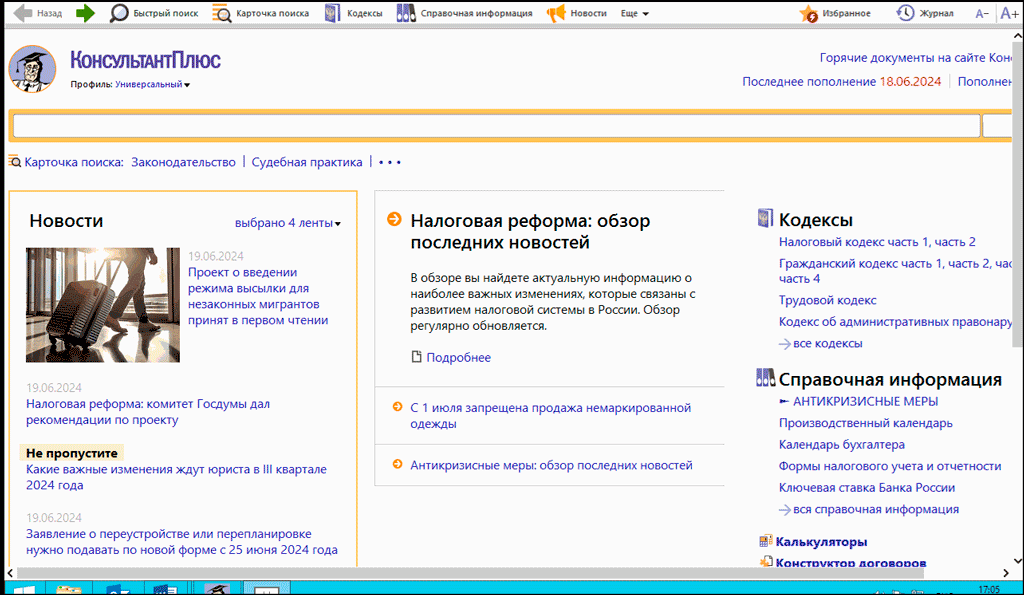Expand the выбрано 4 ленты dropdown
Image resolution: width=1024 pixels, height=595 pixels.
(x=288, y=223)
